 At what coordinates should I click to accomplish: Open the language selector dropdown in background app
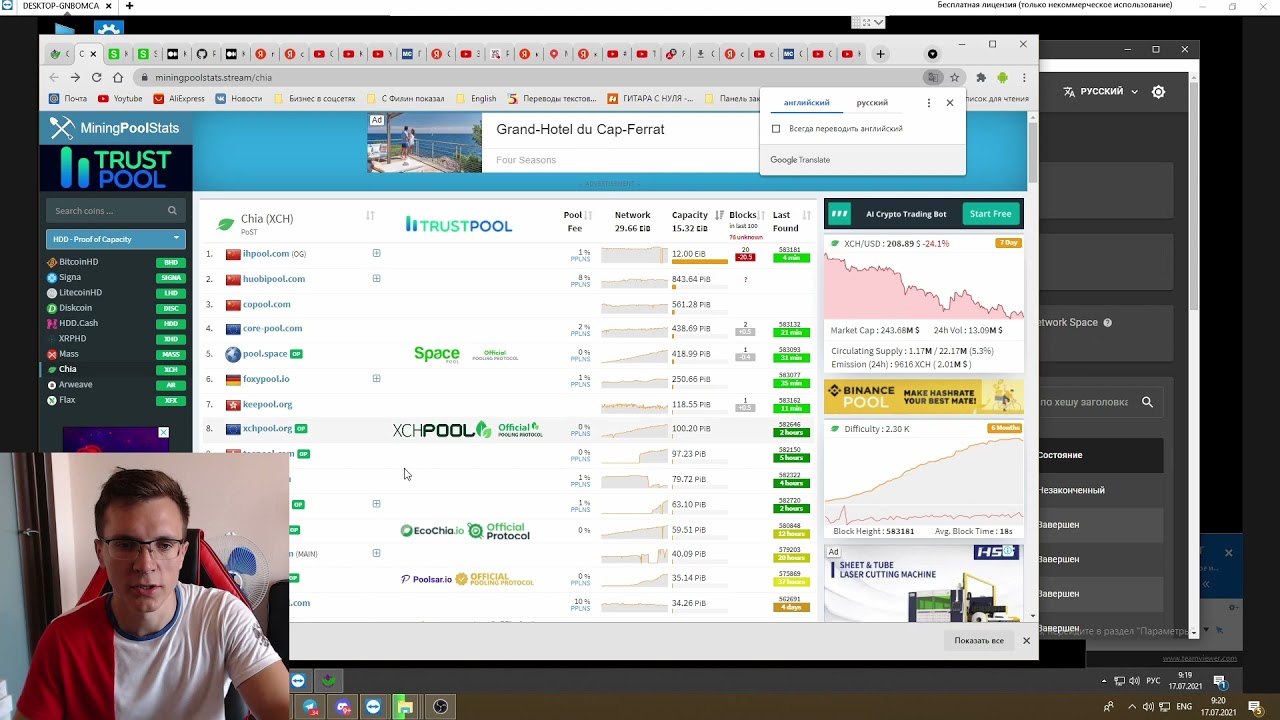tap(1101, 91)
